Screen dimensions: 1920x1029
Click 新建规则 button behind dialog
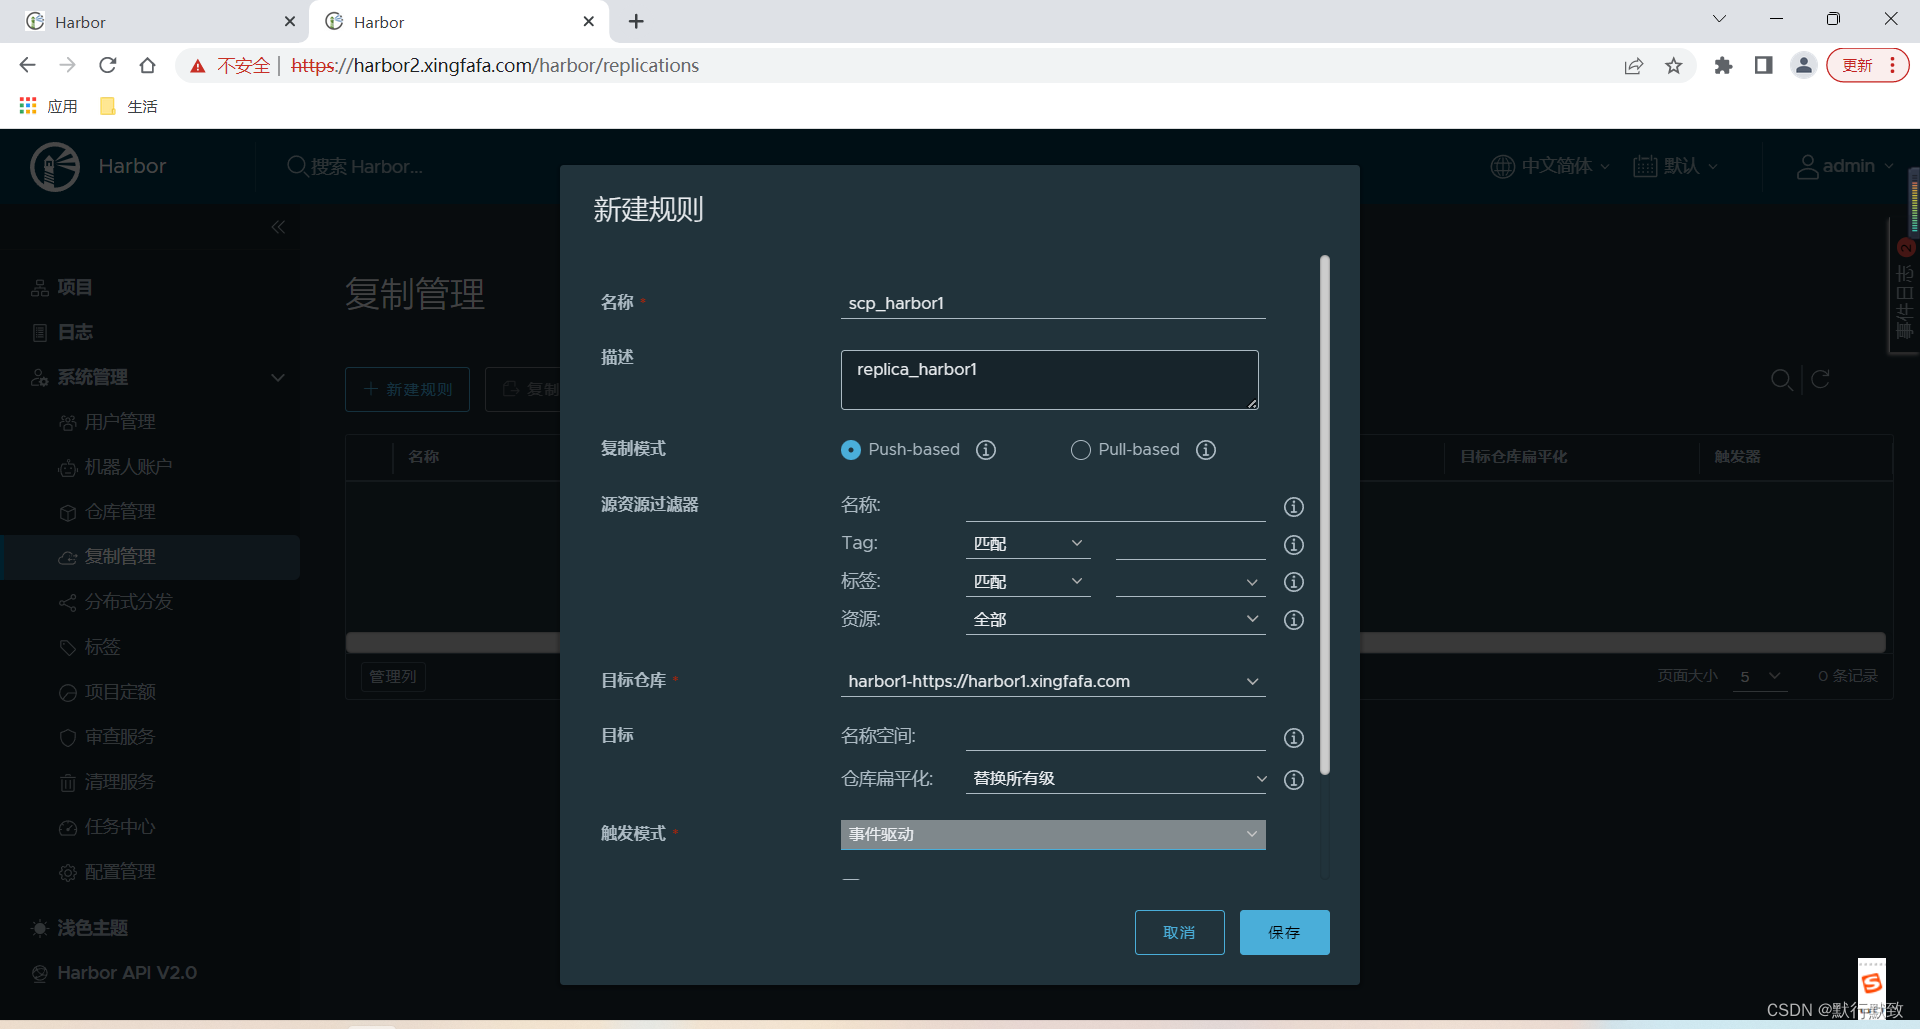point(407,390)
